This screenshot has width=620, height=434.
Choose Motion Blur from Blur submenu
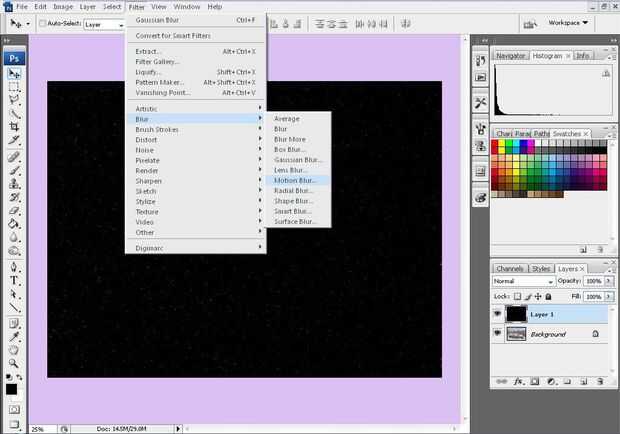coord(297,180)
